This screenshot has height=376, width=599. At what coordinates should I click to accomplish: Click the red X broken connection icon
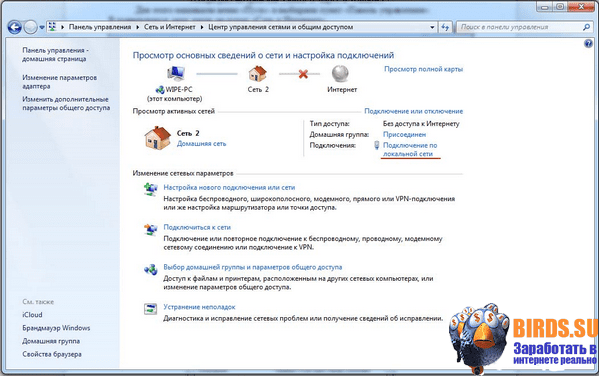[x=303, y=73]
